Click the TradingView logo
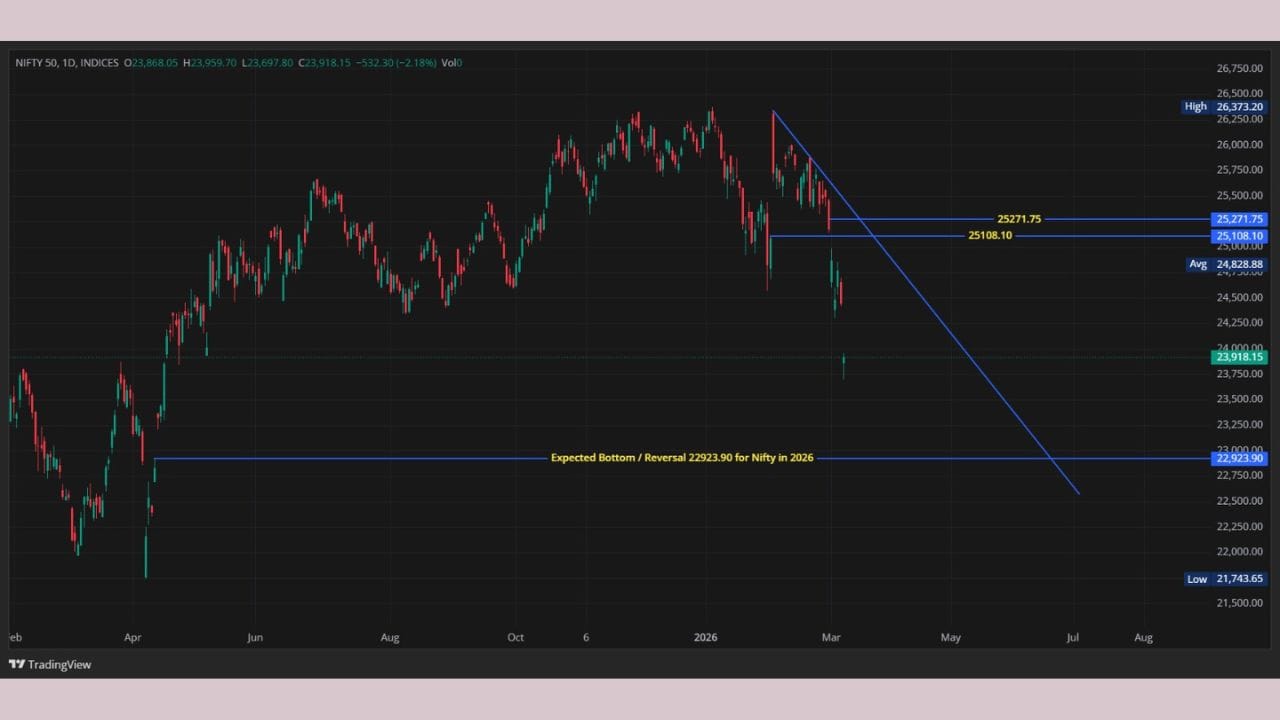 point(50,664)
